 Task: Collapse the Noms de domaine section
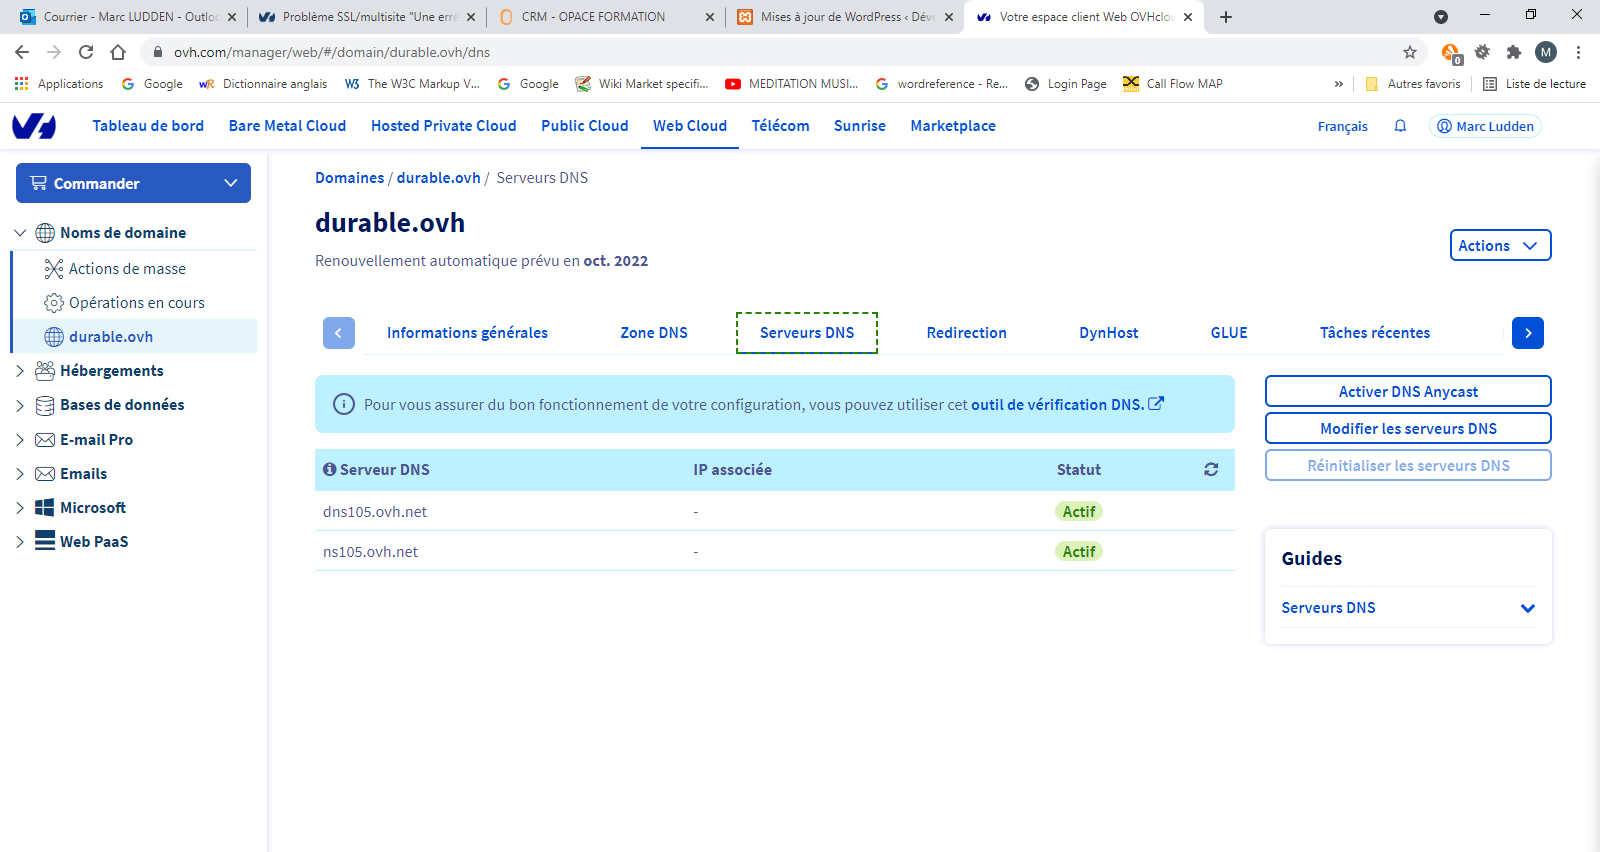pos(20,233)
